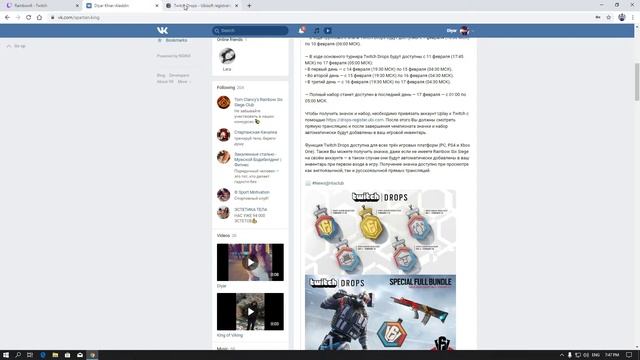Play the King of Viking video
Image resolution: width=640 pixels, height=360 pixels.
pyautogui.click(x=250, y=311)
